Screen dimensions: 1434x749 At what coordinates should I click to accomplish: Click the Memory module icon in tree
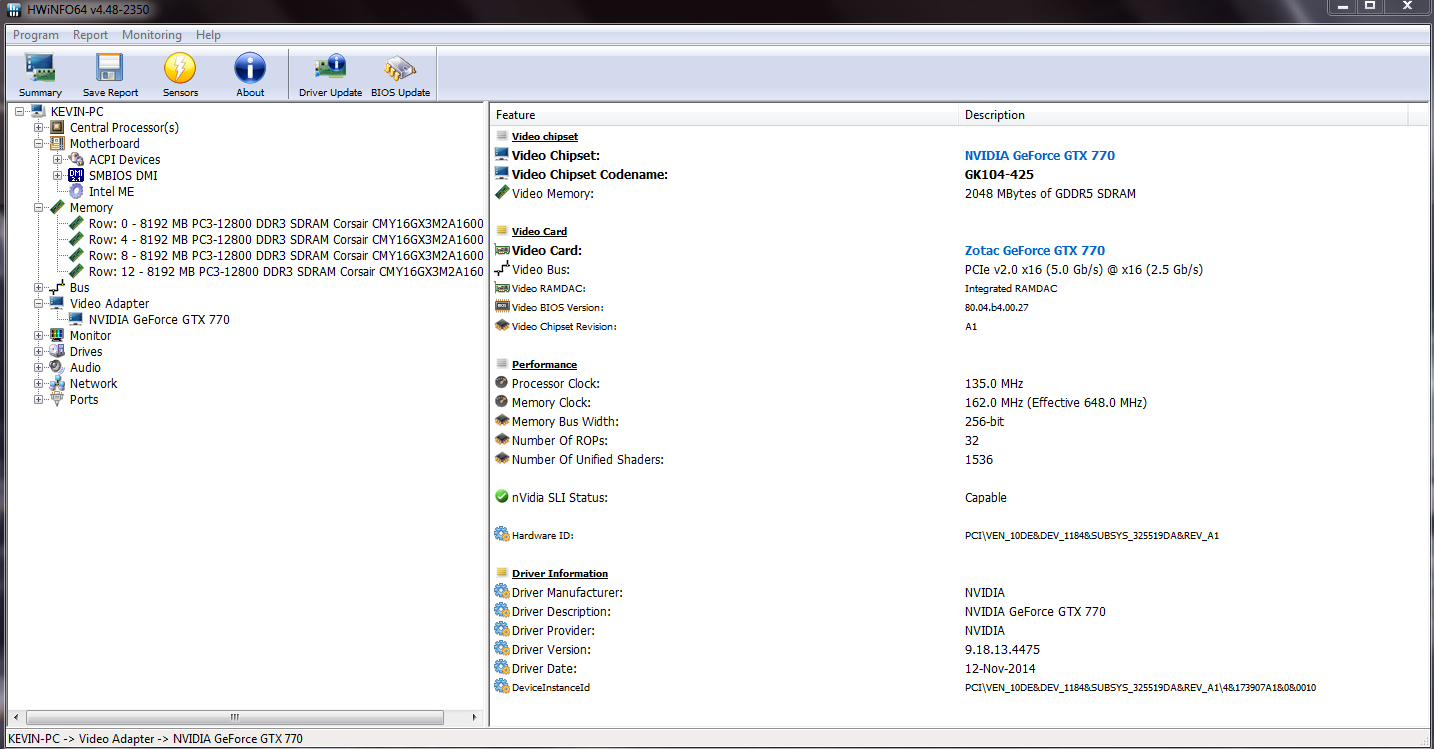click(57, 207)
